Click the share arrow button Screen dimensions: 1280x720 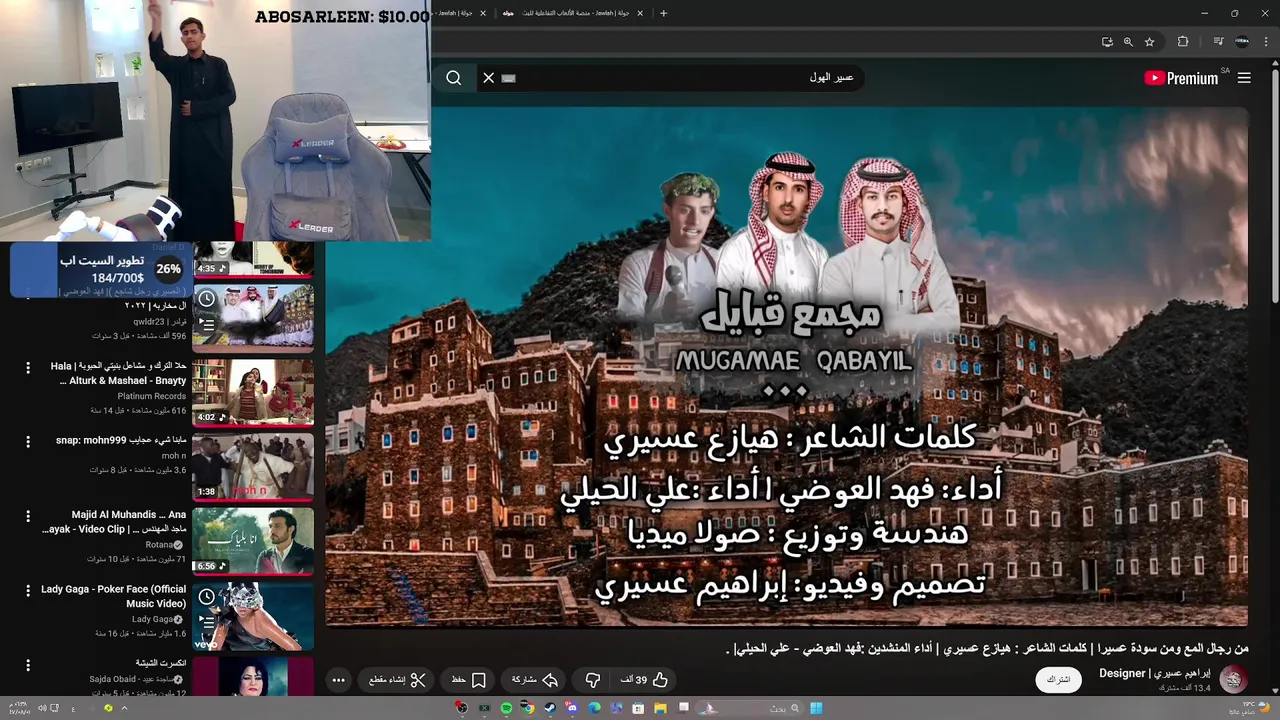[x=534, y=680]
